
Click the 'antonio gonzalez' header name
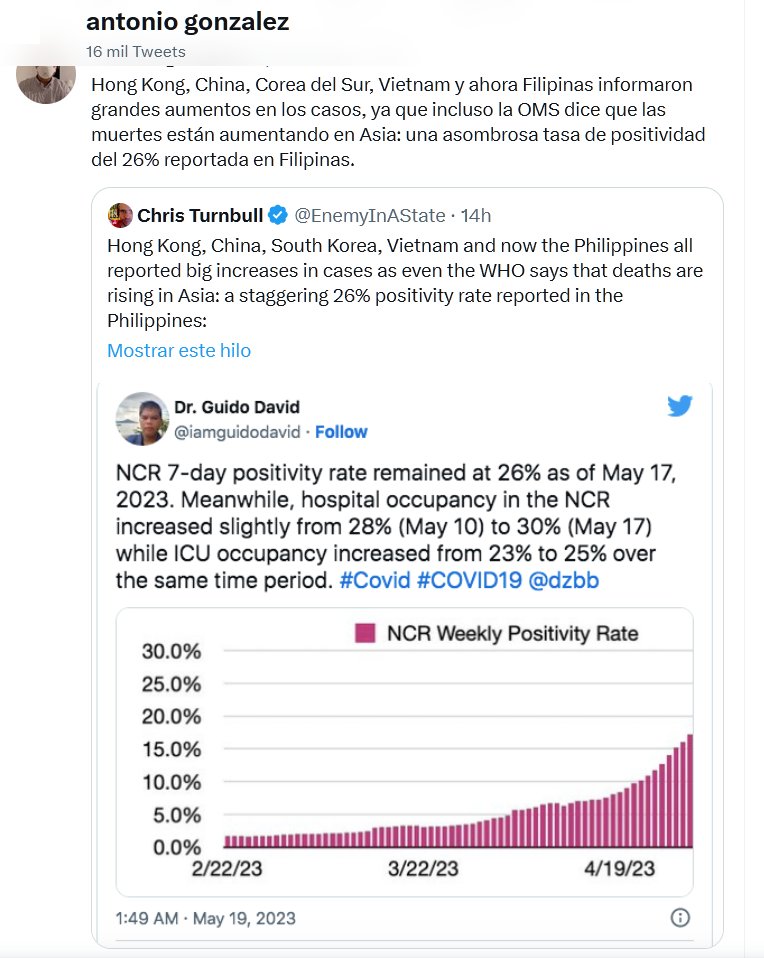188,23
